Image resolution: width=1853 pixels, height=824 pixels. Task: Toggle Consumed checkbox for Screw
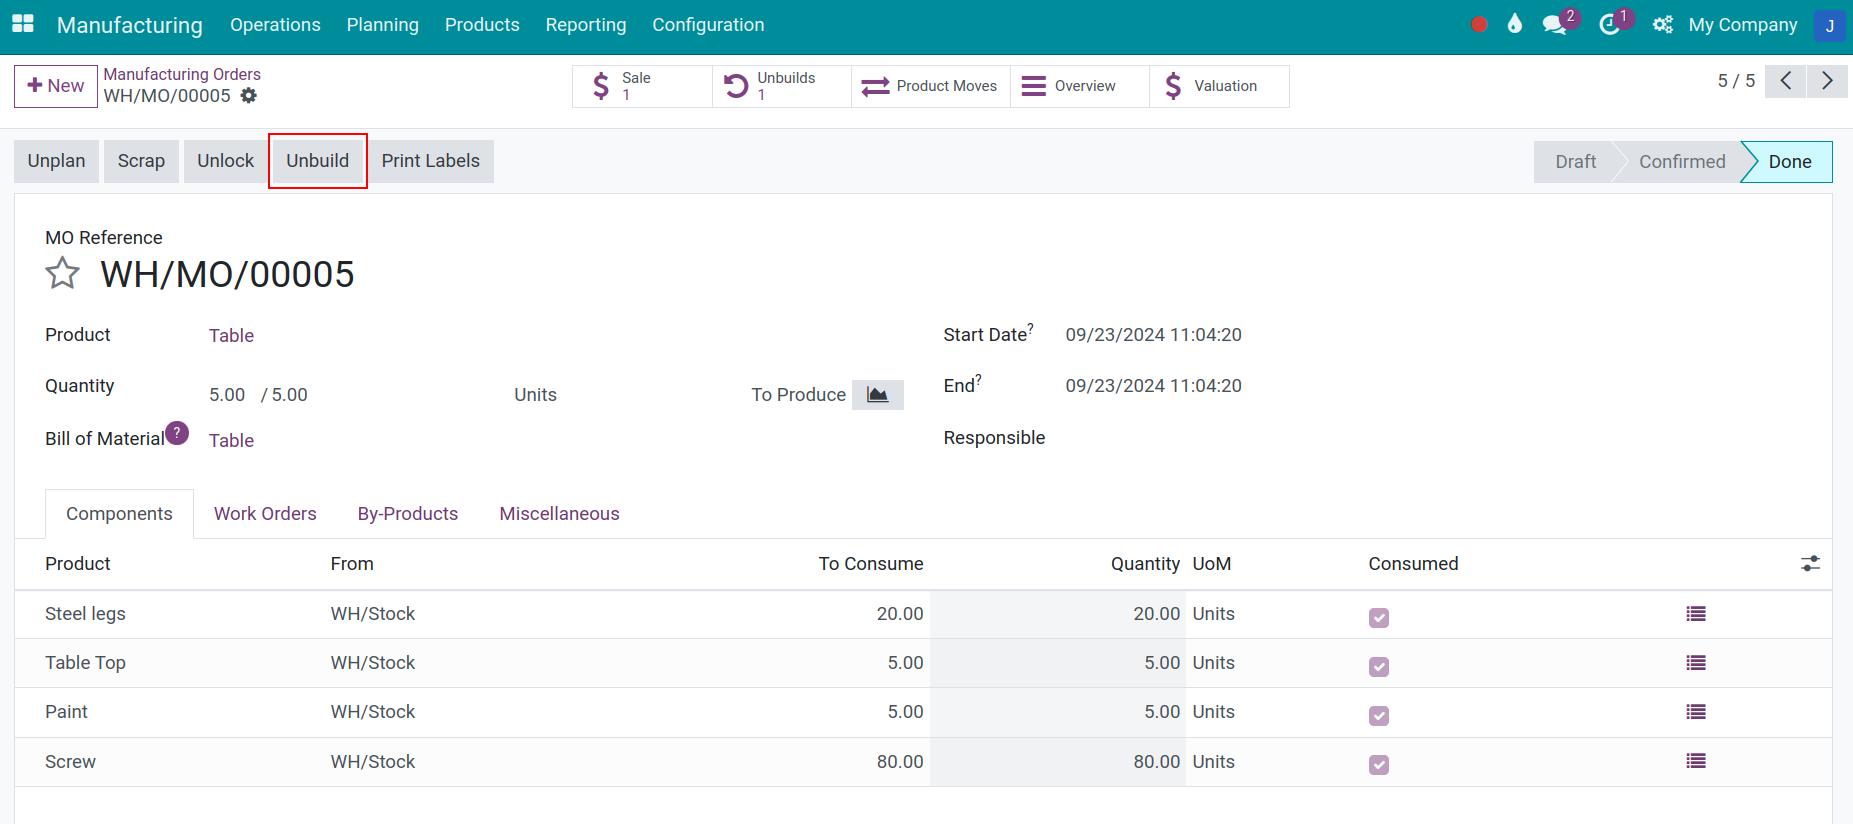[x=1379, y=765]
